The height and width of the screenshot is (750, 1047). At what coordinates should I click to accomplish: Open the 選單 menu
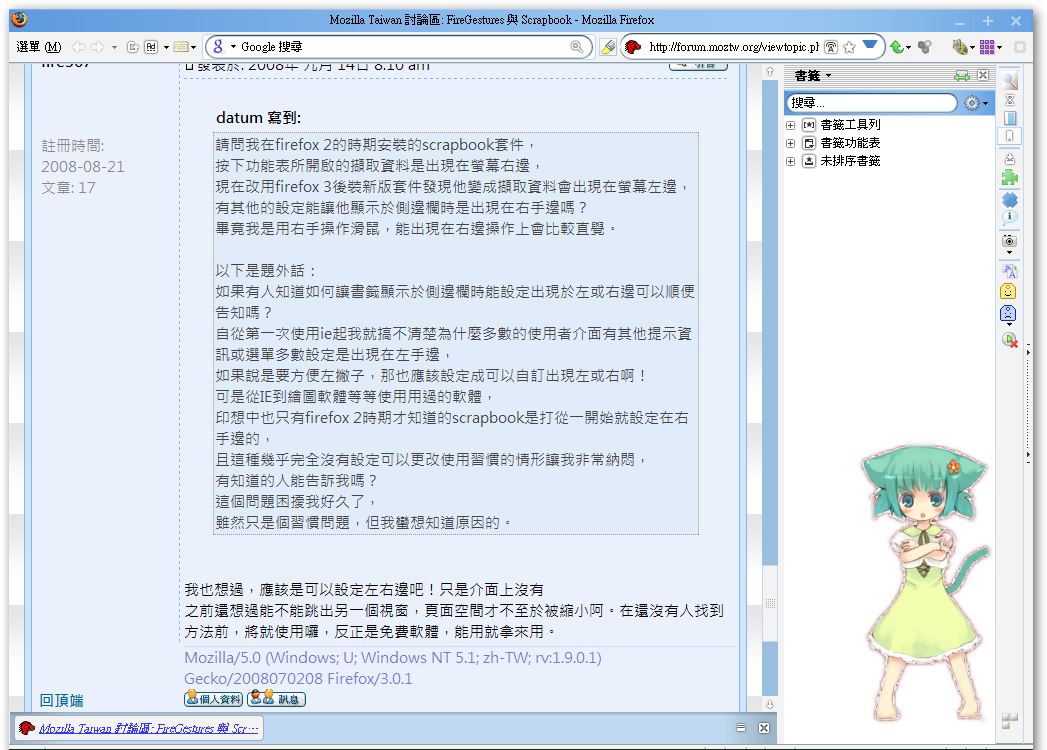pos(38,47)
